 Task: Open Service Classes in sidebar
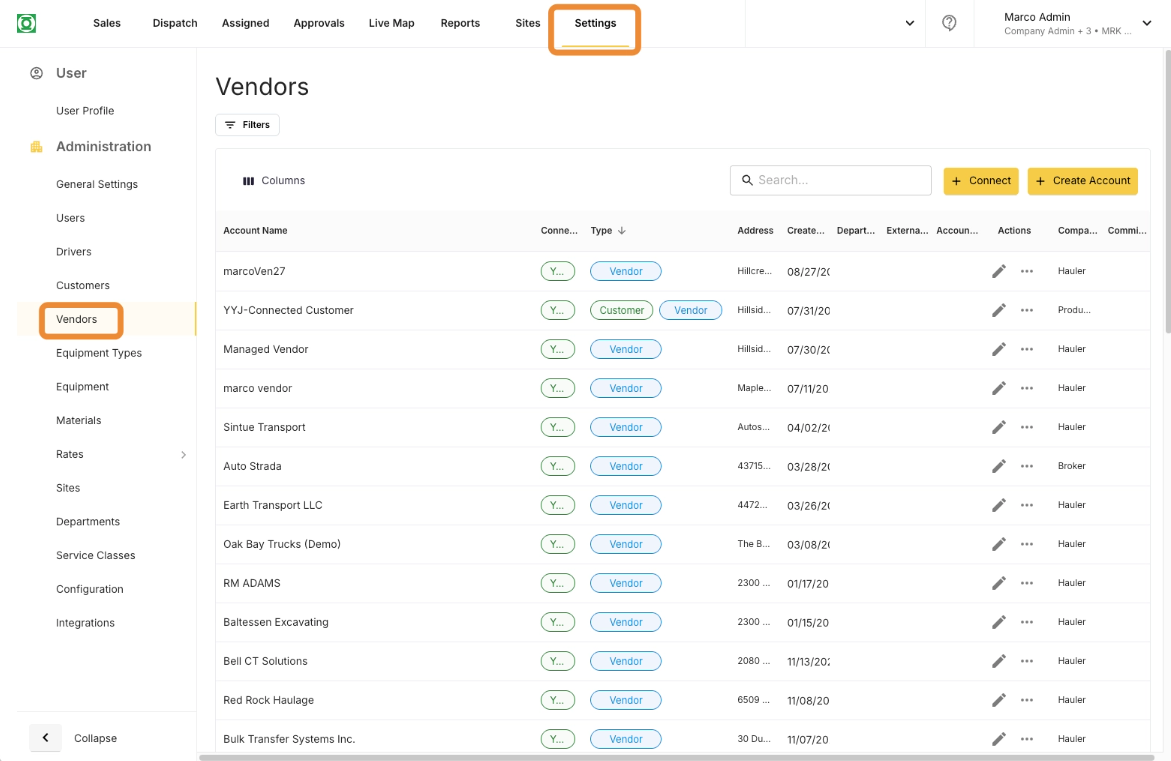click(x=96, y=555)
